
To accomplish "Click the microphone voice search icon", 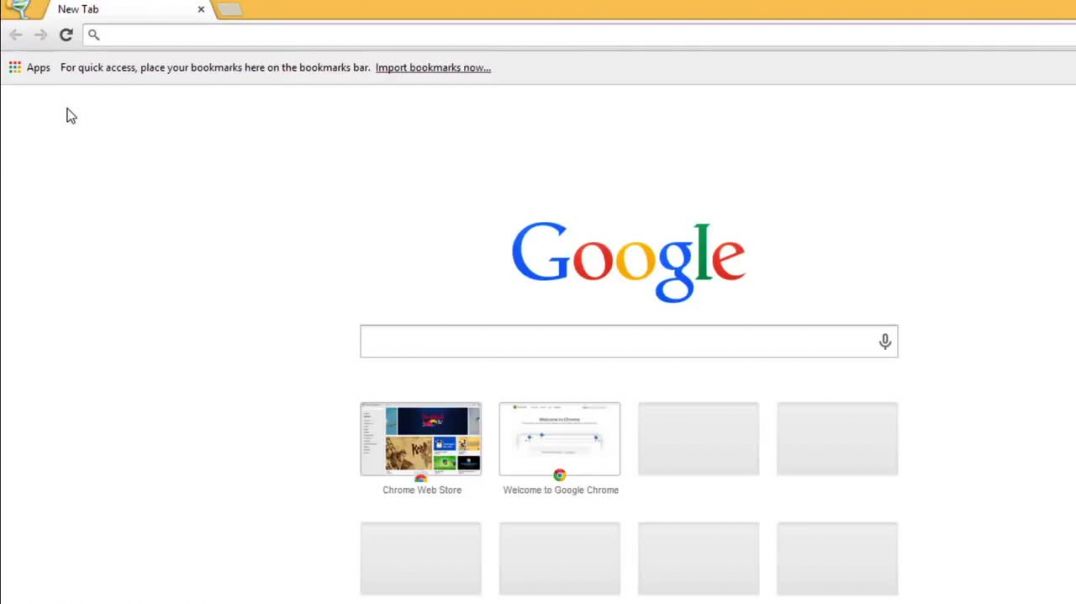I will point(885,341).
